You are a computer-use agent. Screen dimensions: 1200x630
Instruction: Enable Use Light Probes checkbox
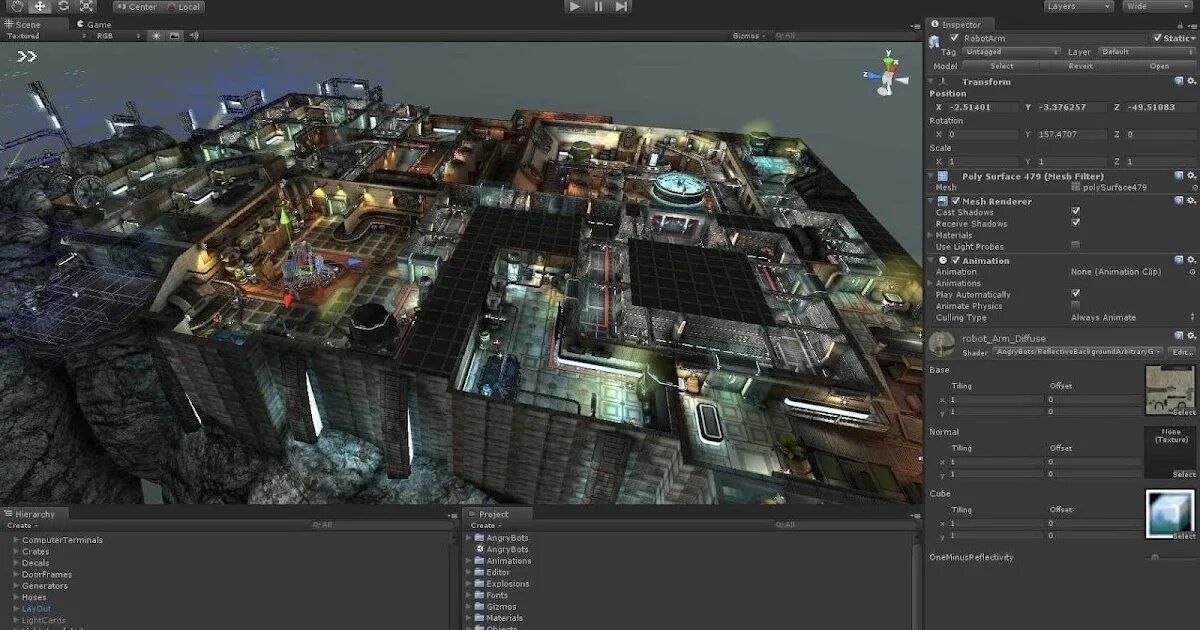(x=1076, y=246)
